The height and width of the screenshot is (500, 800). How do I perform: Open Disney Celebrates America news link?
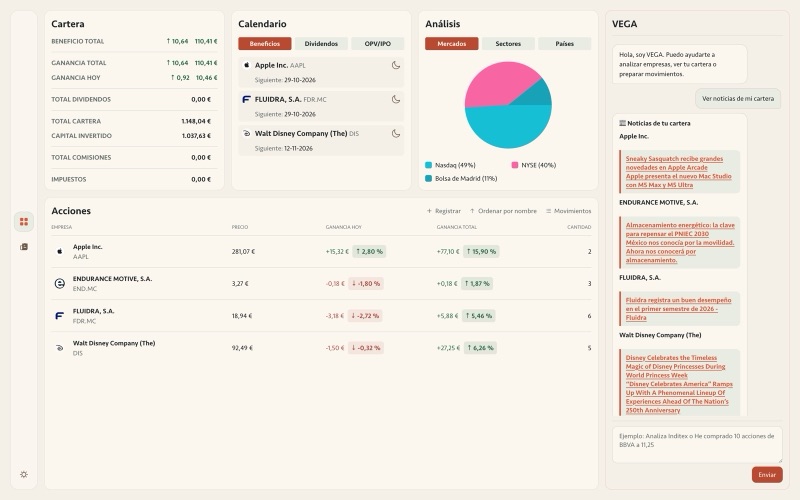click(679, 397)
